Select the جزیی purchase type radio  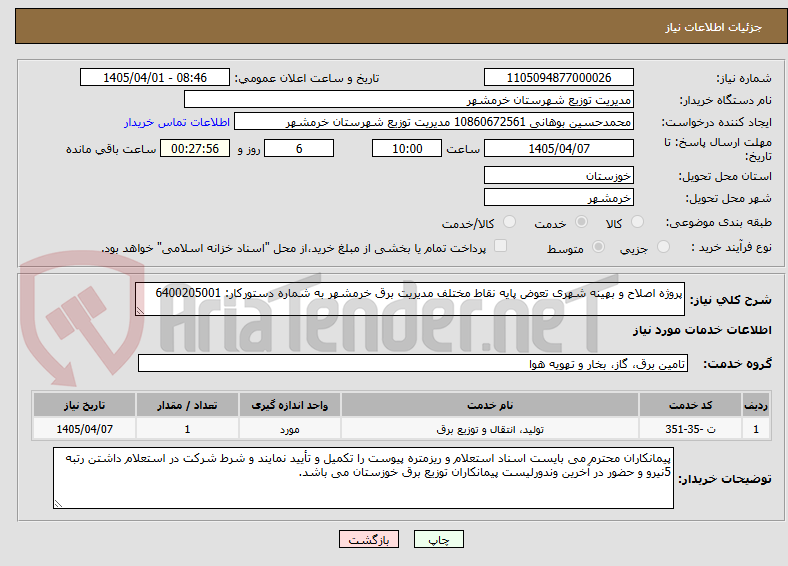click(663, 247)
